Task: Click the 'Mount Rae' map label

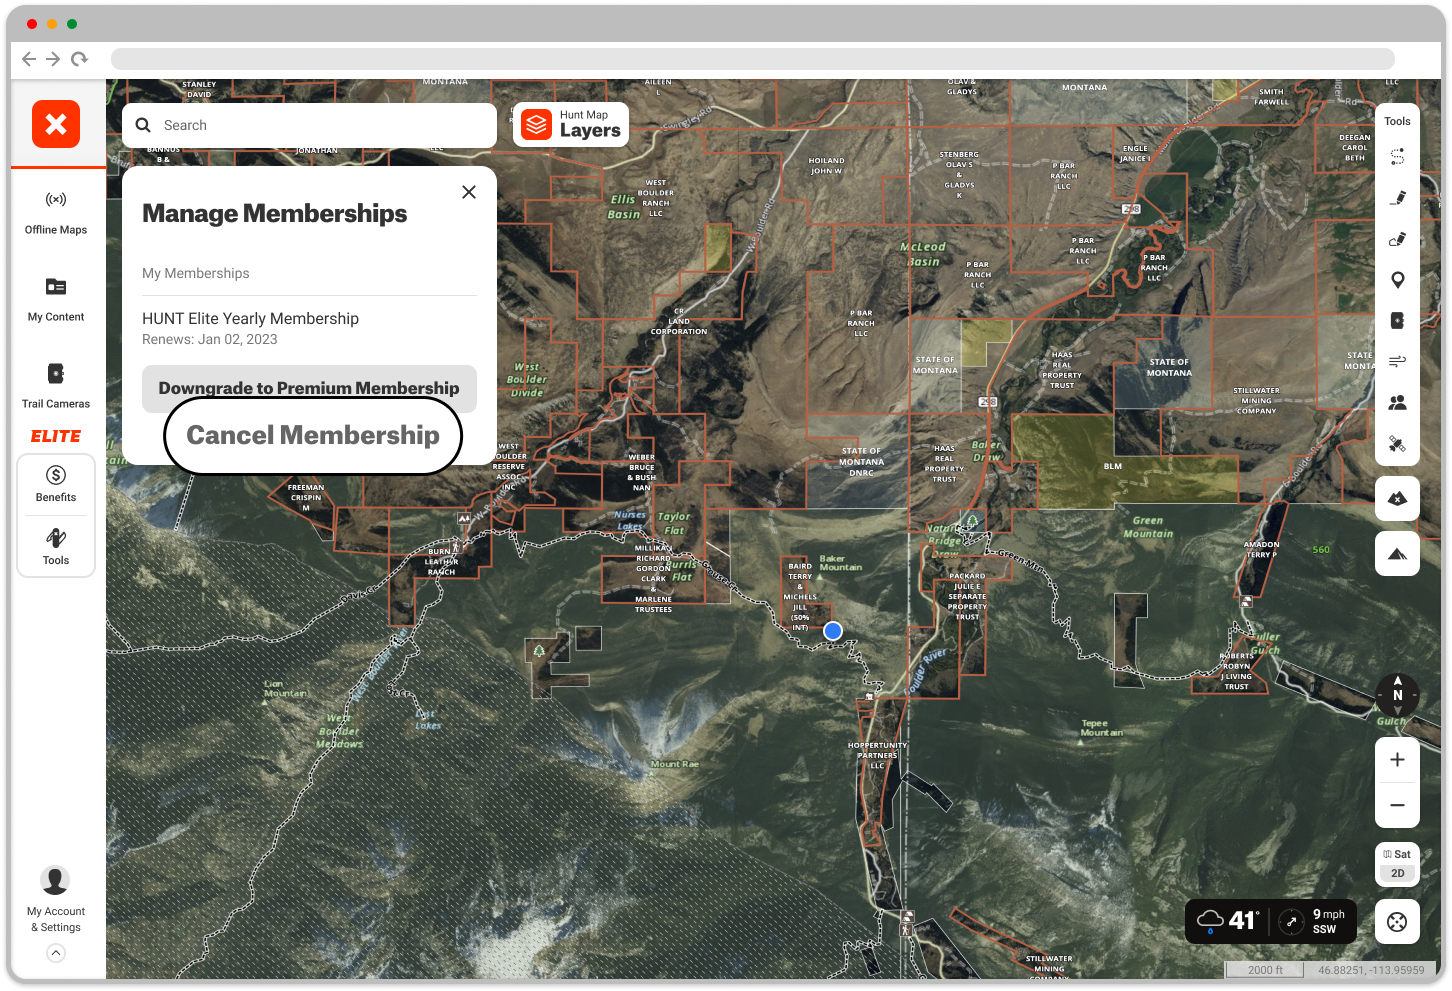Action: click(675, 764)
